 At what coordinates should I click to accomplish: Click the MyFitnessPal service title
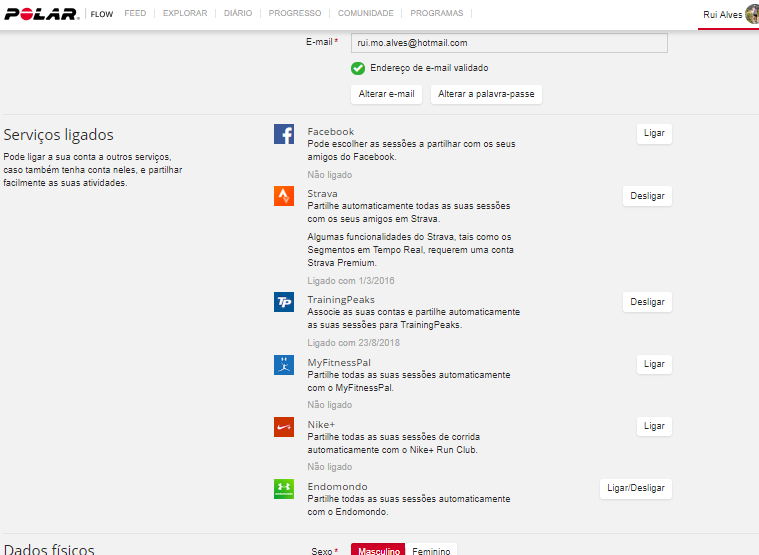(339, 362)
